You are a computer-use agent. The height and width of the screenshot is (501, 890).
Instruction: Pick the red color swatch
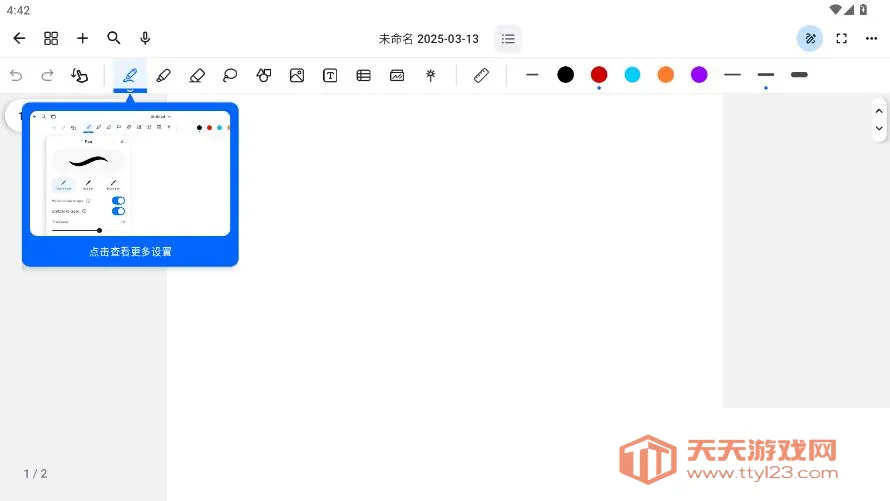599,74
